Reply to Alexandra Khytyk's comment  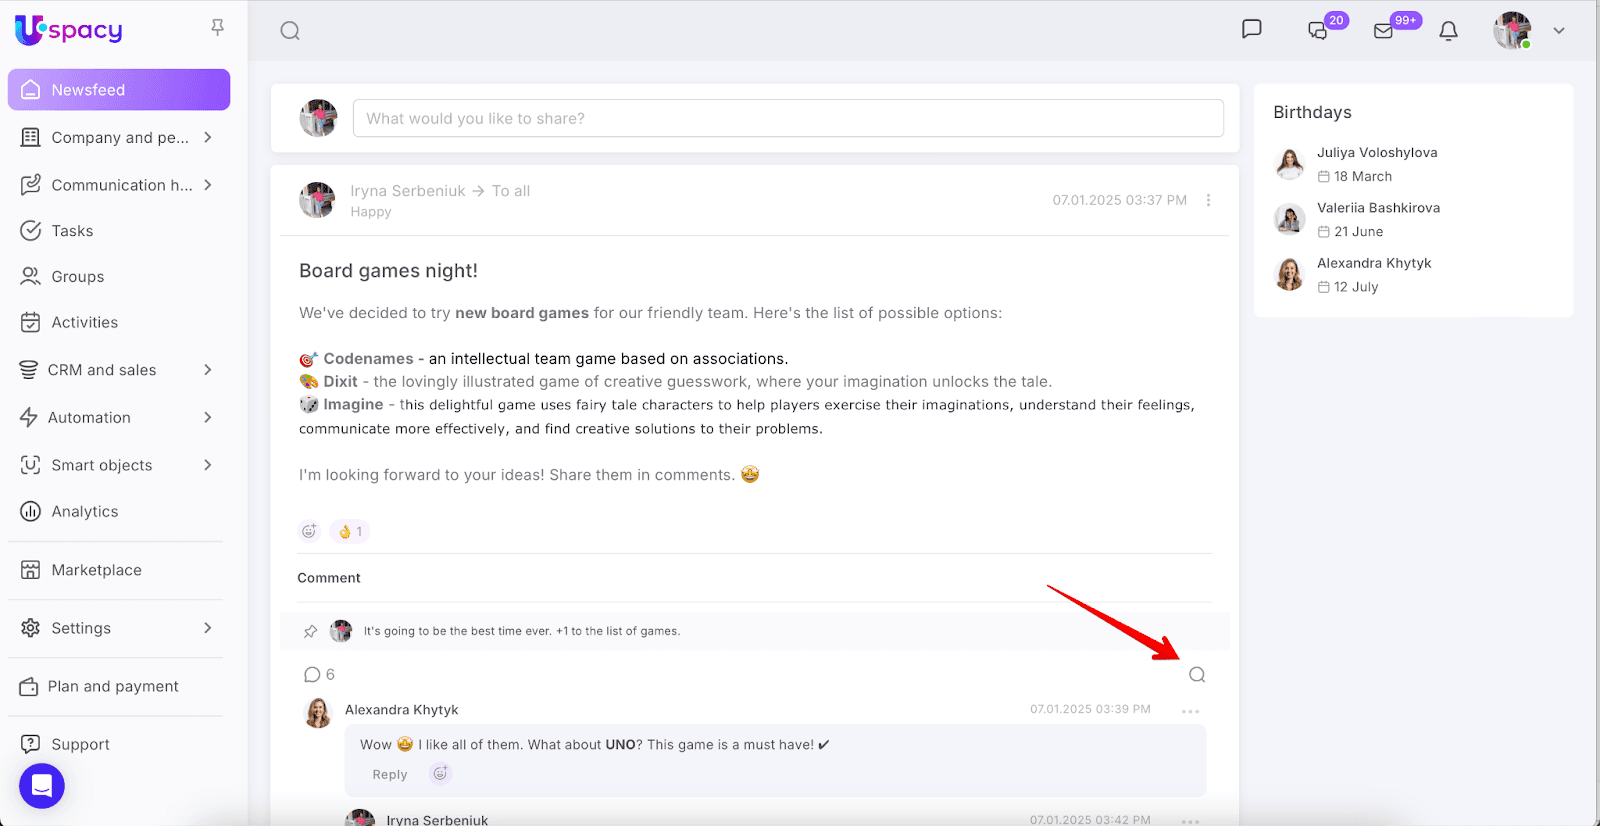click(390, 775)
